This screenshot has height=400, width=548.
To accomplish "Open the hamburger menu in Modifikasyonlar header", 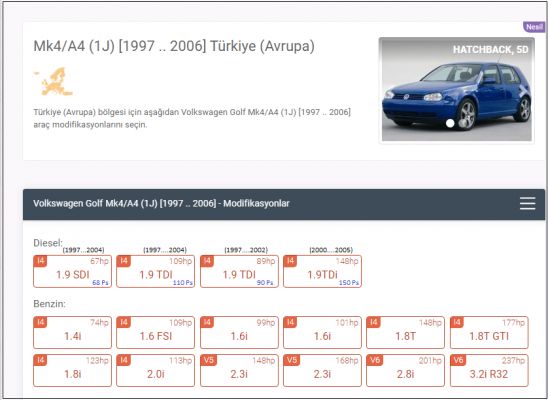I will pos(527,203).
